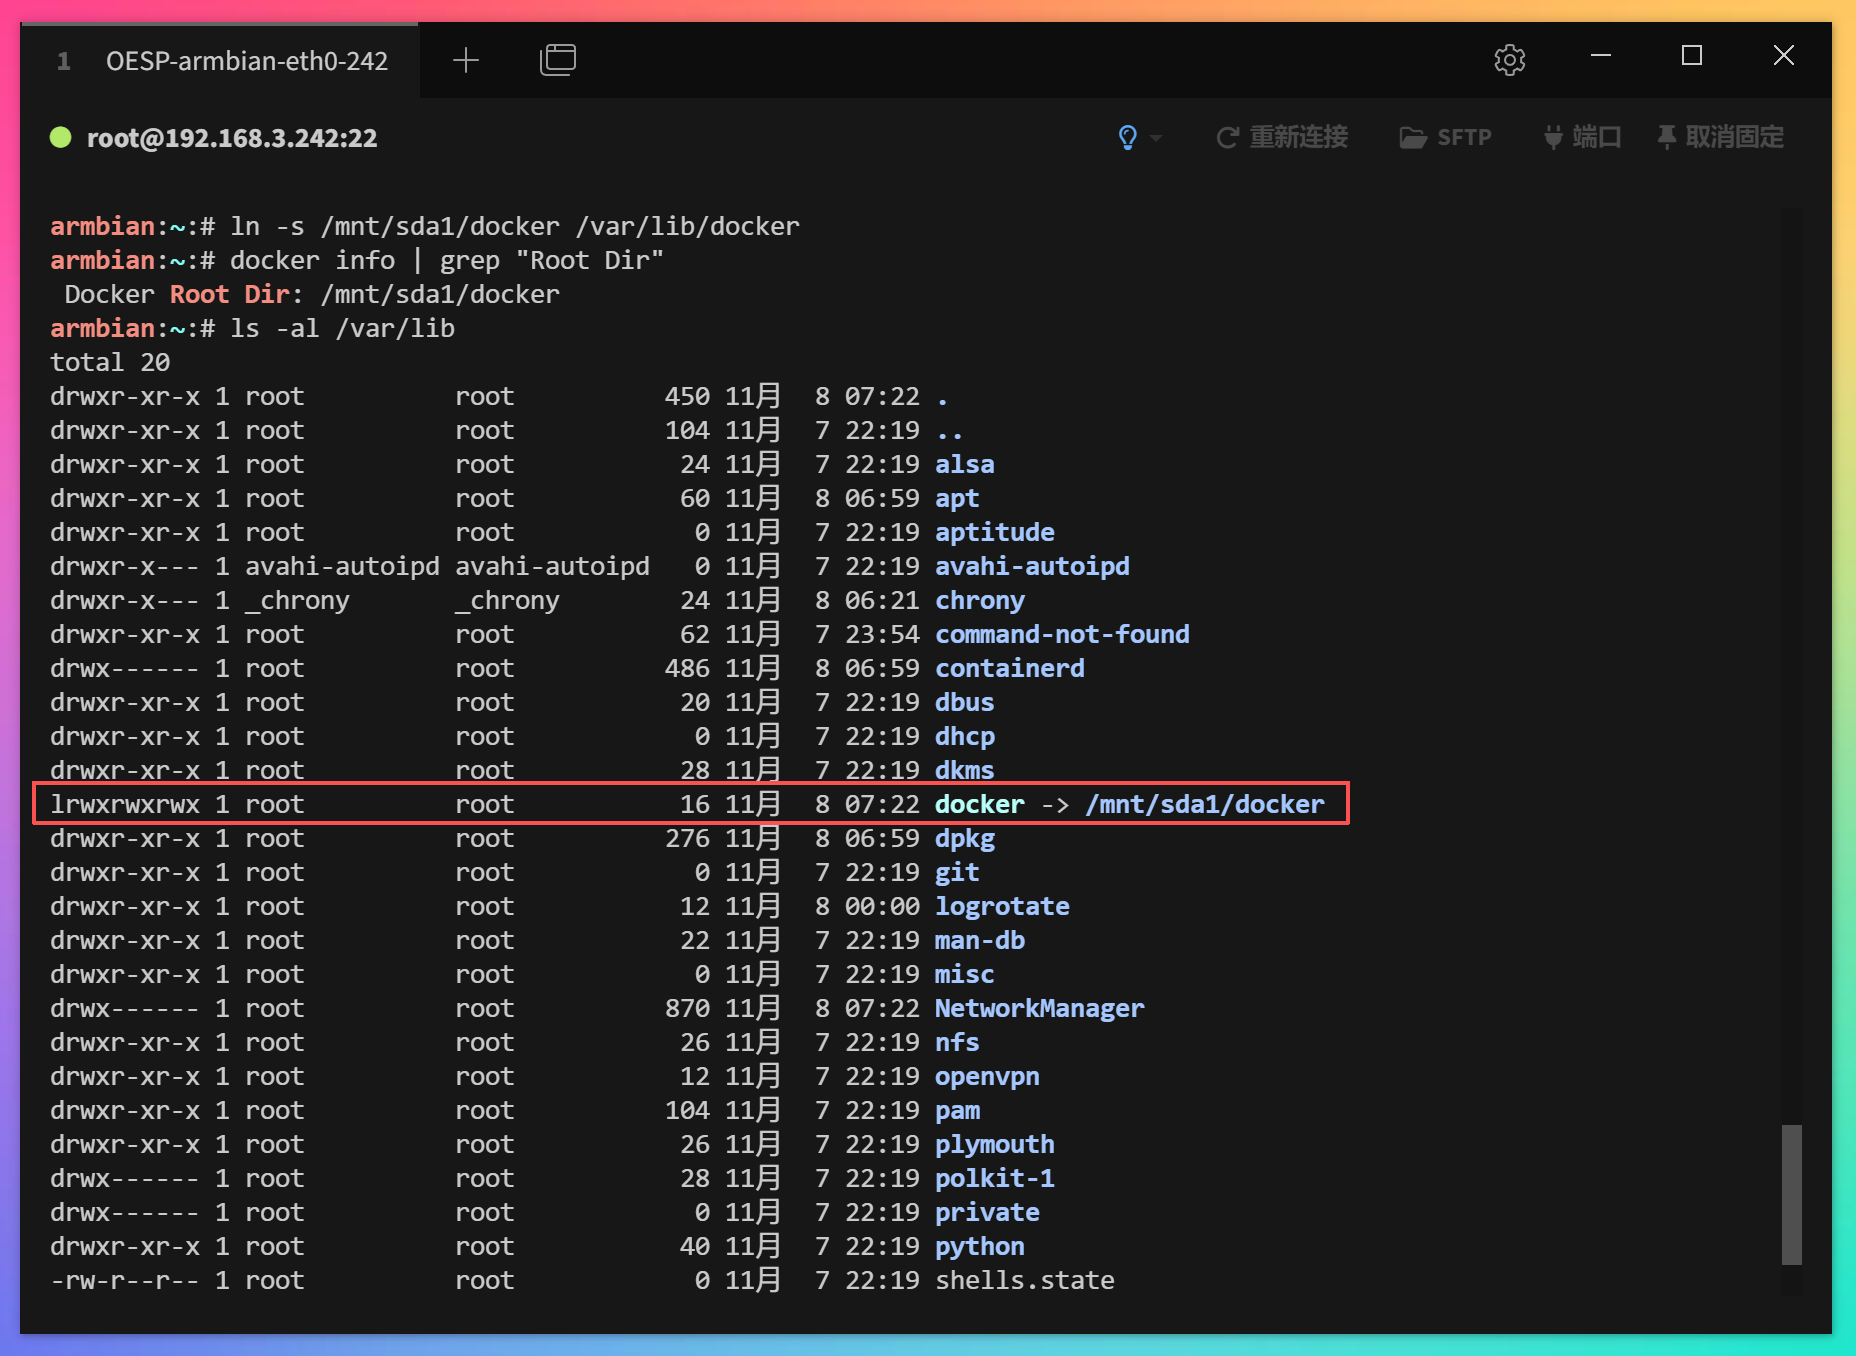1856x1356 pixels.
Task: Minimize the terminal window
Action: tap(1601, 56)
